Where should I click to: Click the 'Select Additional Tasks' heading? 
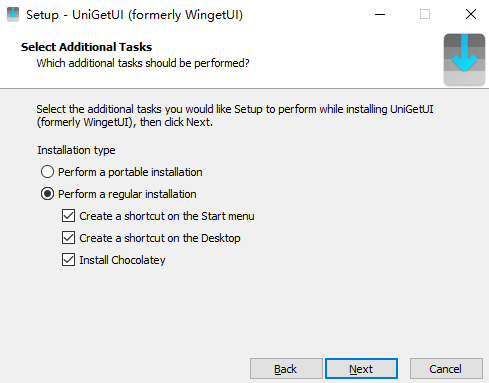[x=87, y=47]
